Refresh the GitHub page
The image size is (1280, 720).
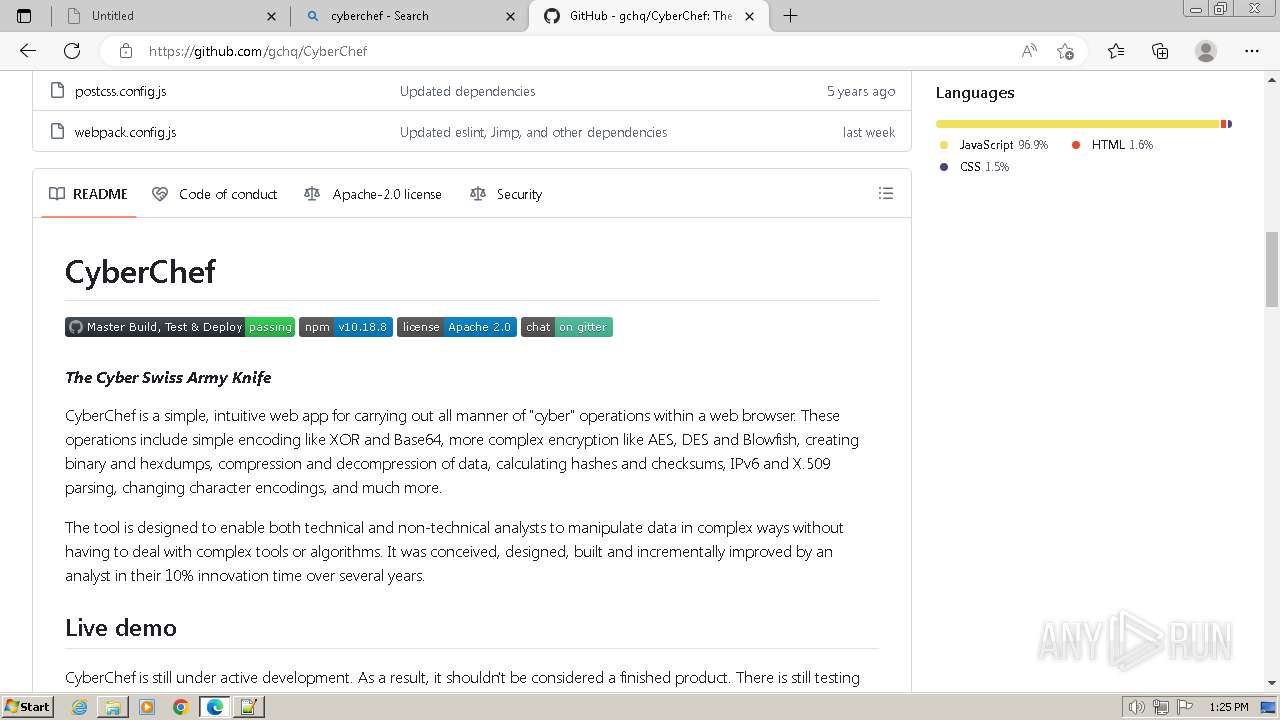[x=72, y=51]
